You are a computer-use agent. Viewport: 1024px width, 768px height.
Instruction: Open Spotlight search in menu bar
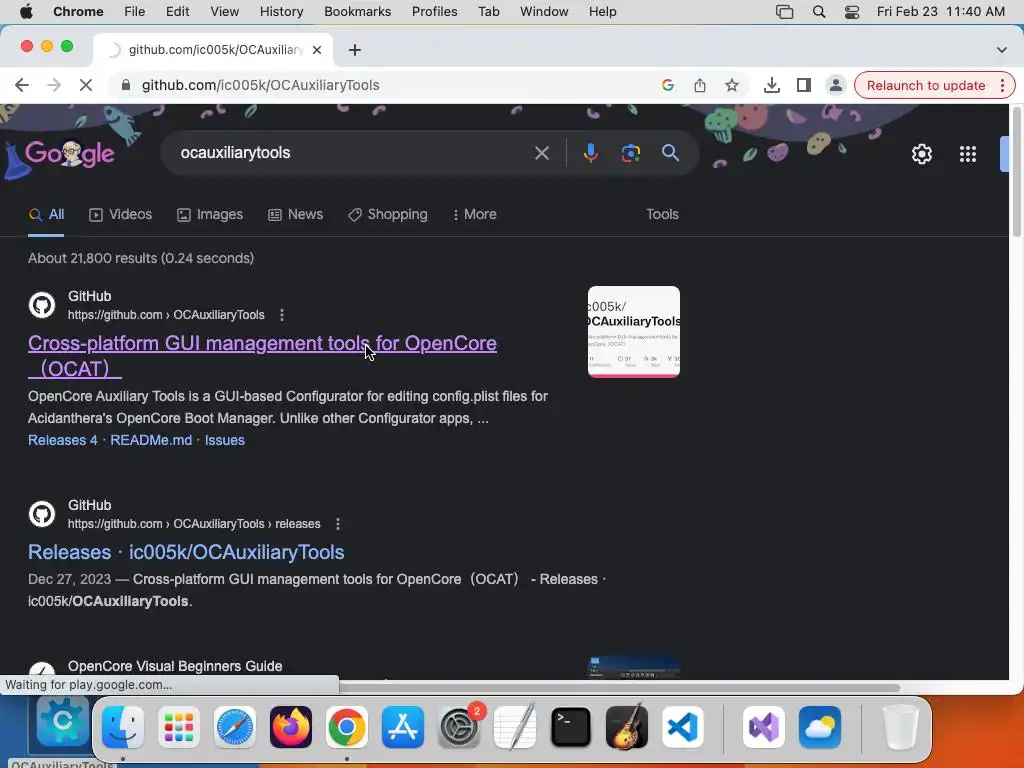pyautogui.click(x=818, y=12)
